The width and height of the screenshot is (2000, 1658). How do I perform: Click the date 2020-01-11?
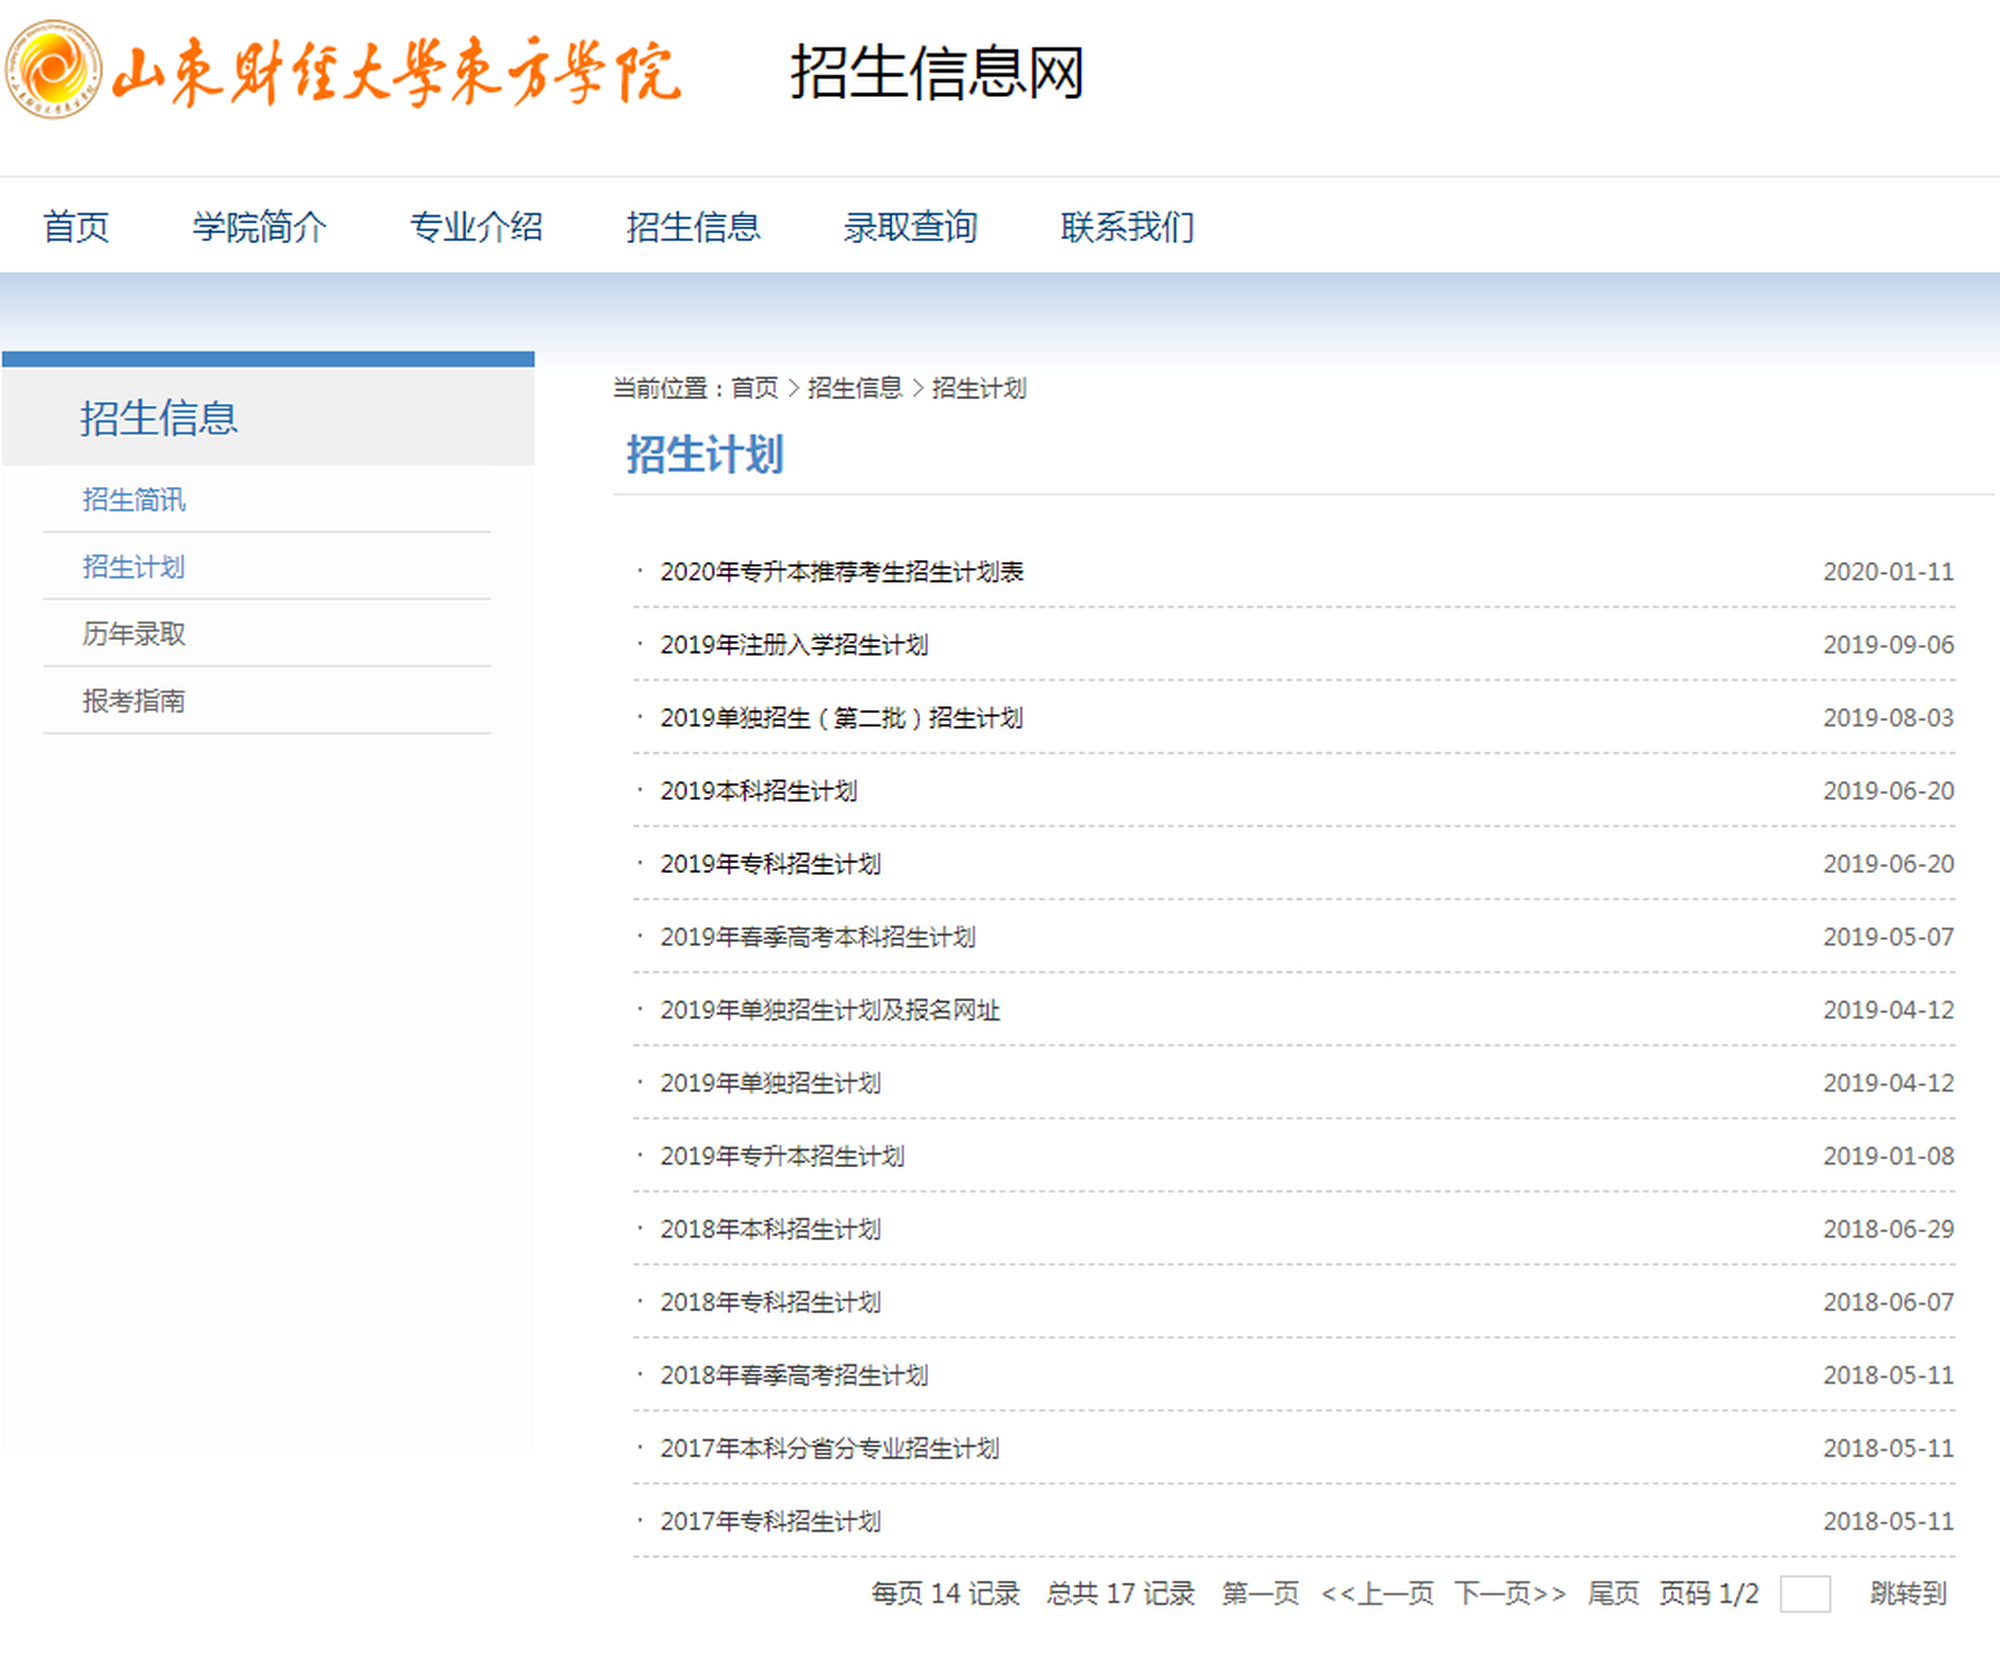click(1888, 572)
